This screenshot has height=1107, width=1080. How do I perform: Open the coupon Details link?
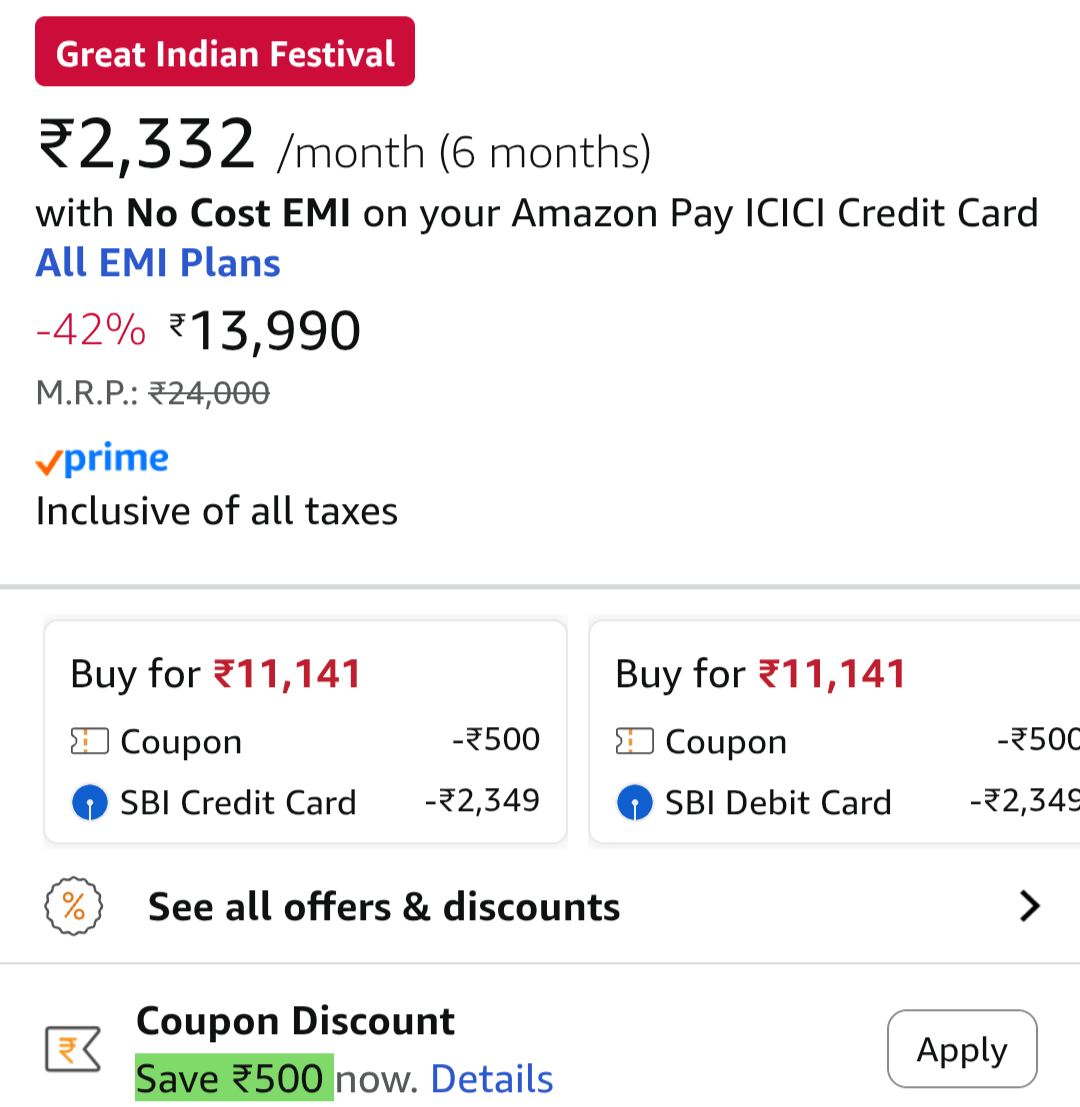(x=491, y=1079)
